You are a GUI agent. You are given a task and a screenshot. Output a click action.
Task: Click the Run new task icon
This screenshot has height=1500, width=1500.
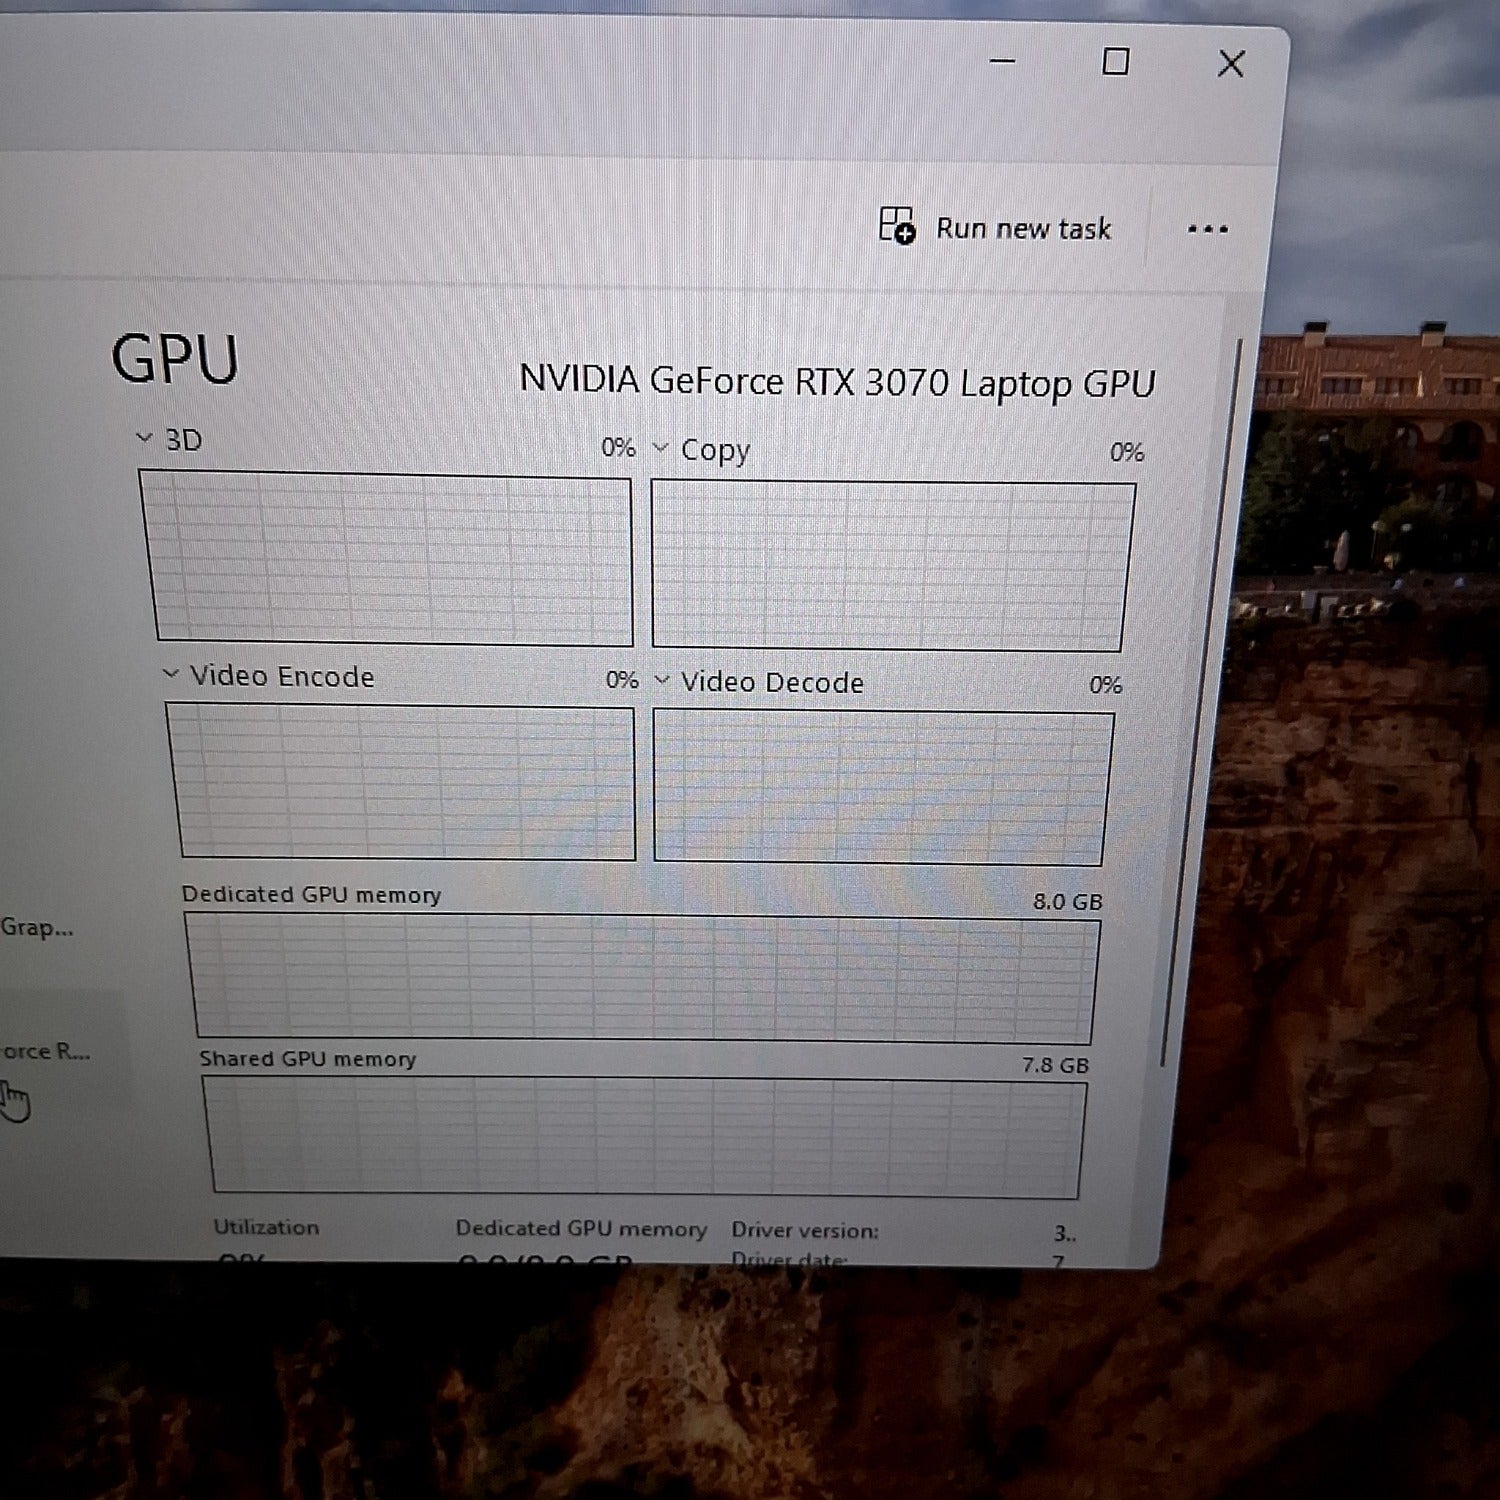(x=897, y=226)
